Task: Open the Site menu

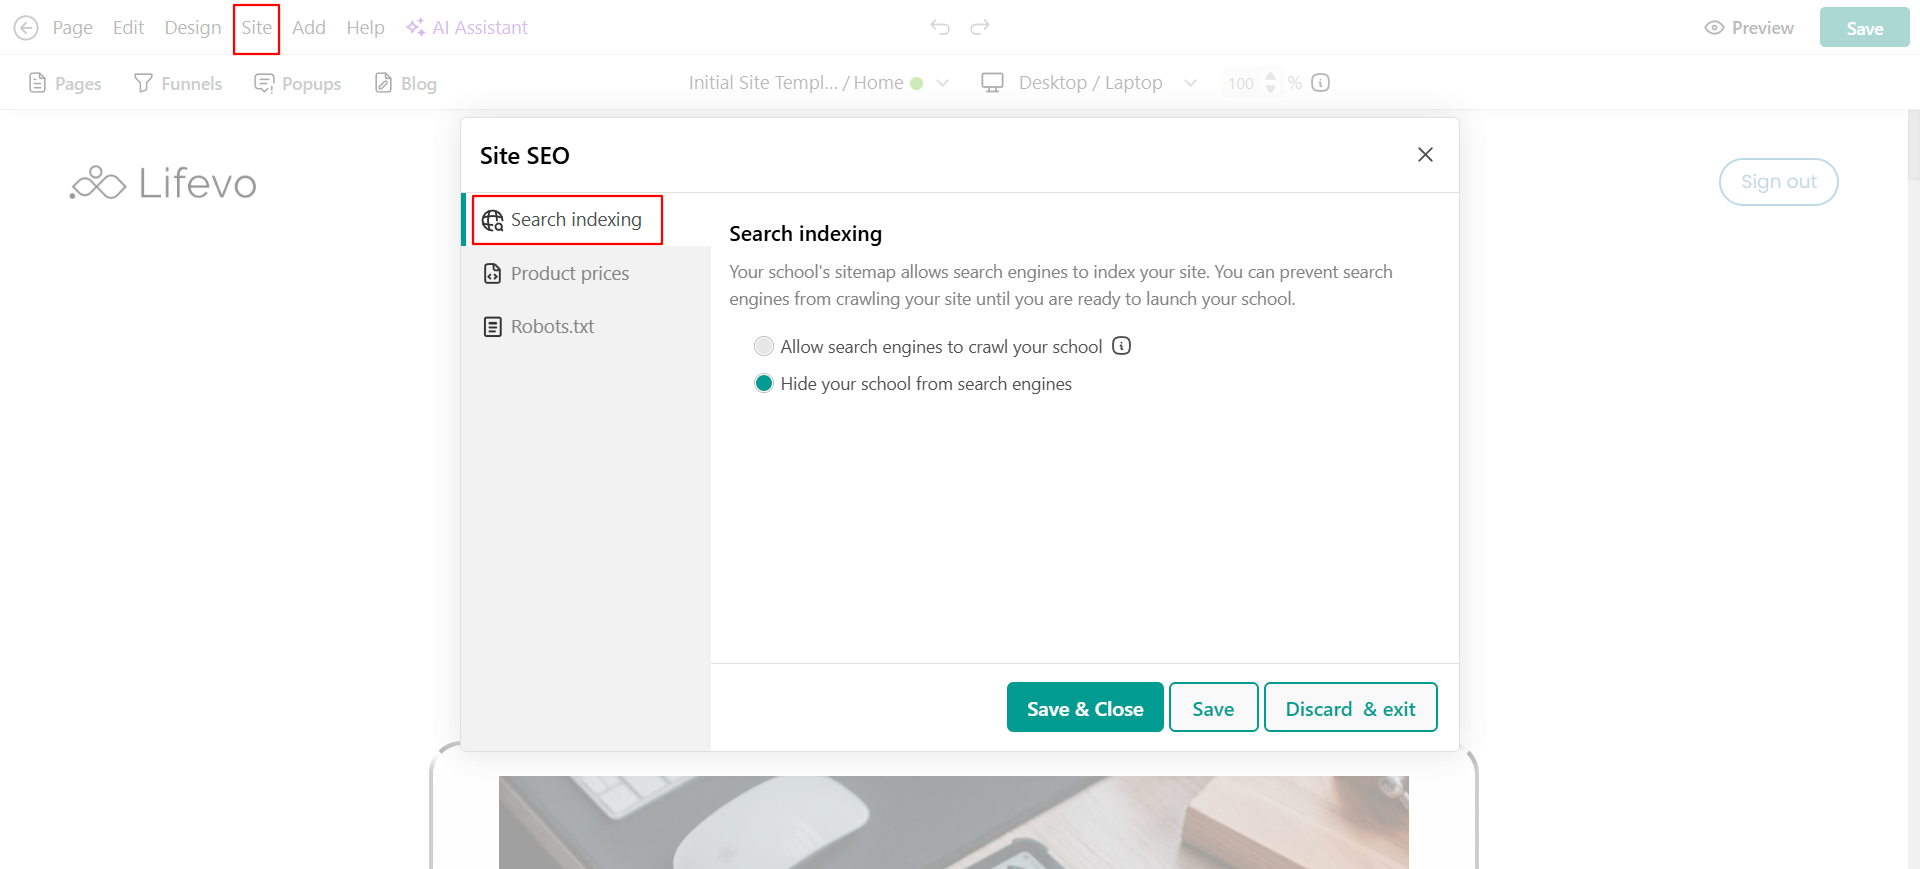Action: (x=256, y=28)
